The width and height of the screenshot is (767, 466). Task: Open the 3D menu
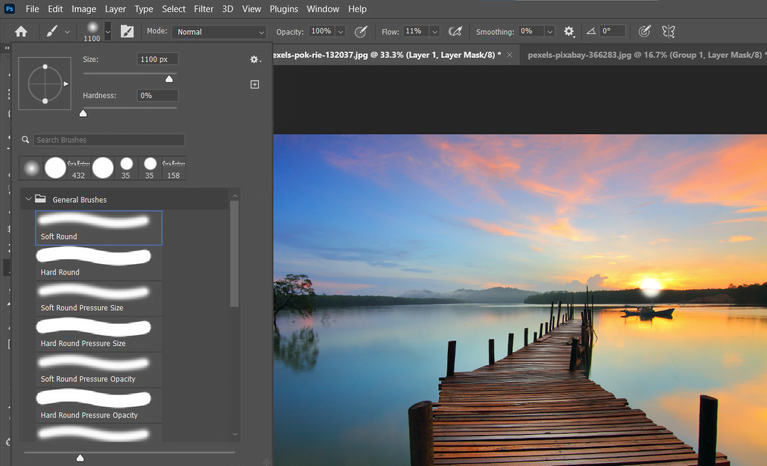point(227,9)
